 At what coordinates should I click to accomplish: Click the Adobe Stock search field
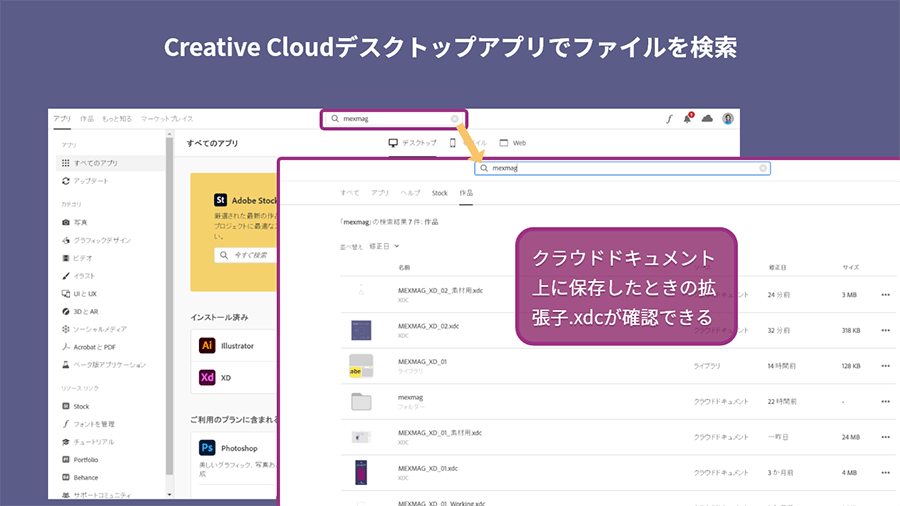(245, 256)
